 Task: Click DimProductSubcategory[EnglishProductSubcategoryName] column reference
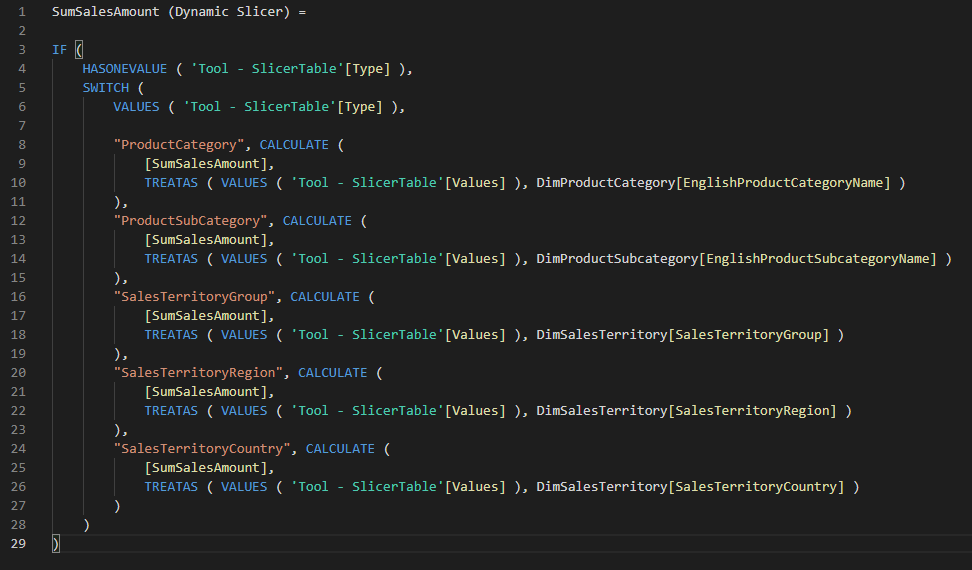[x=736, y=259]
